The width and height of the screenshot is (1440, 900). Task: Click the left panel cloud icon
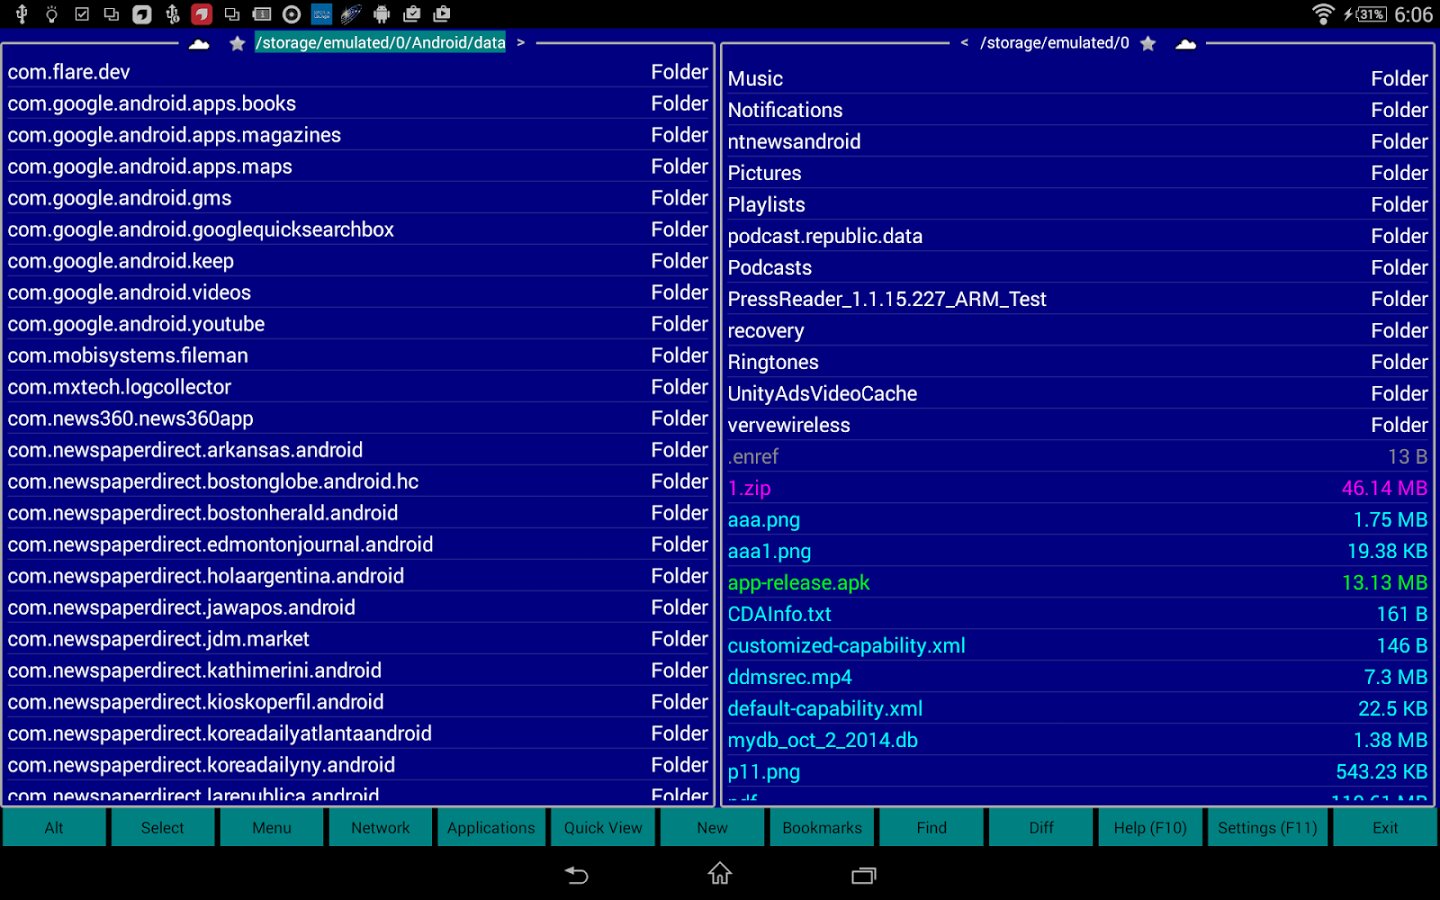(x=199, y=43)
